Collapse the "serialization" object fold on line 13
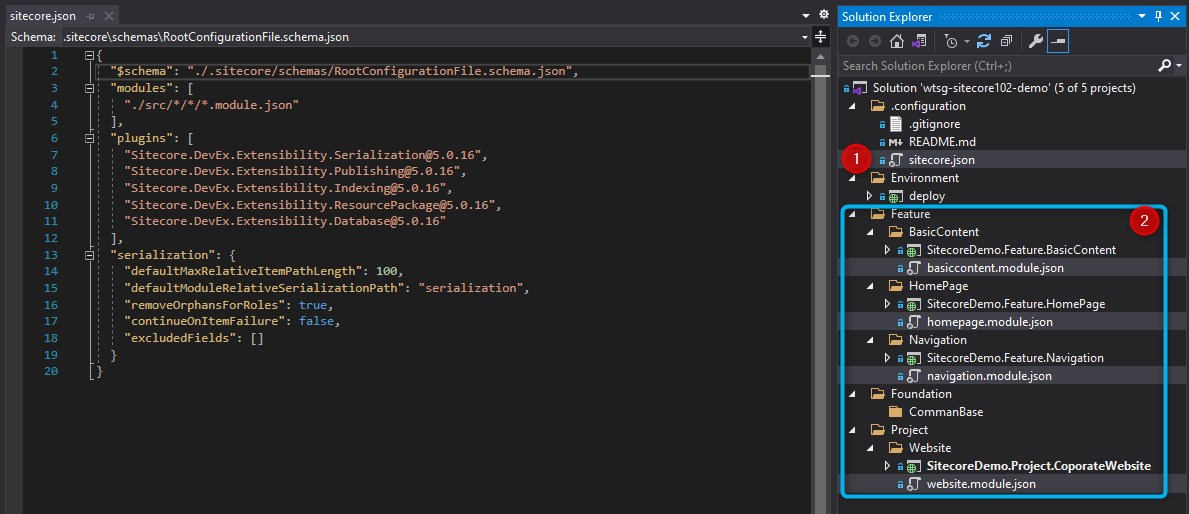 [x=90, y=255]
